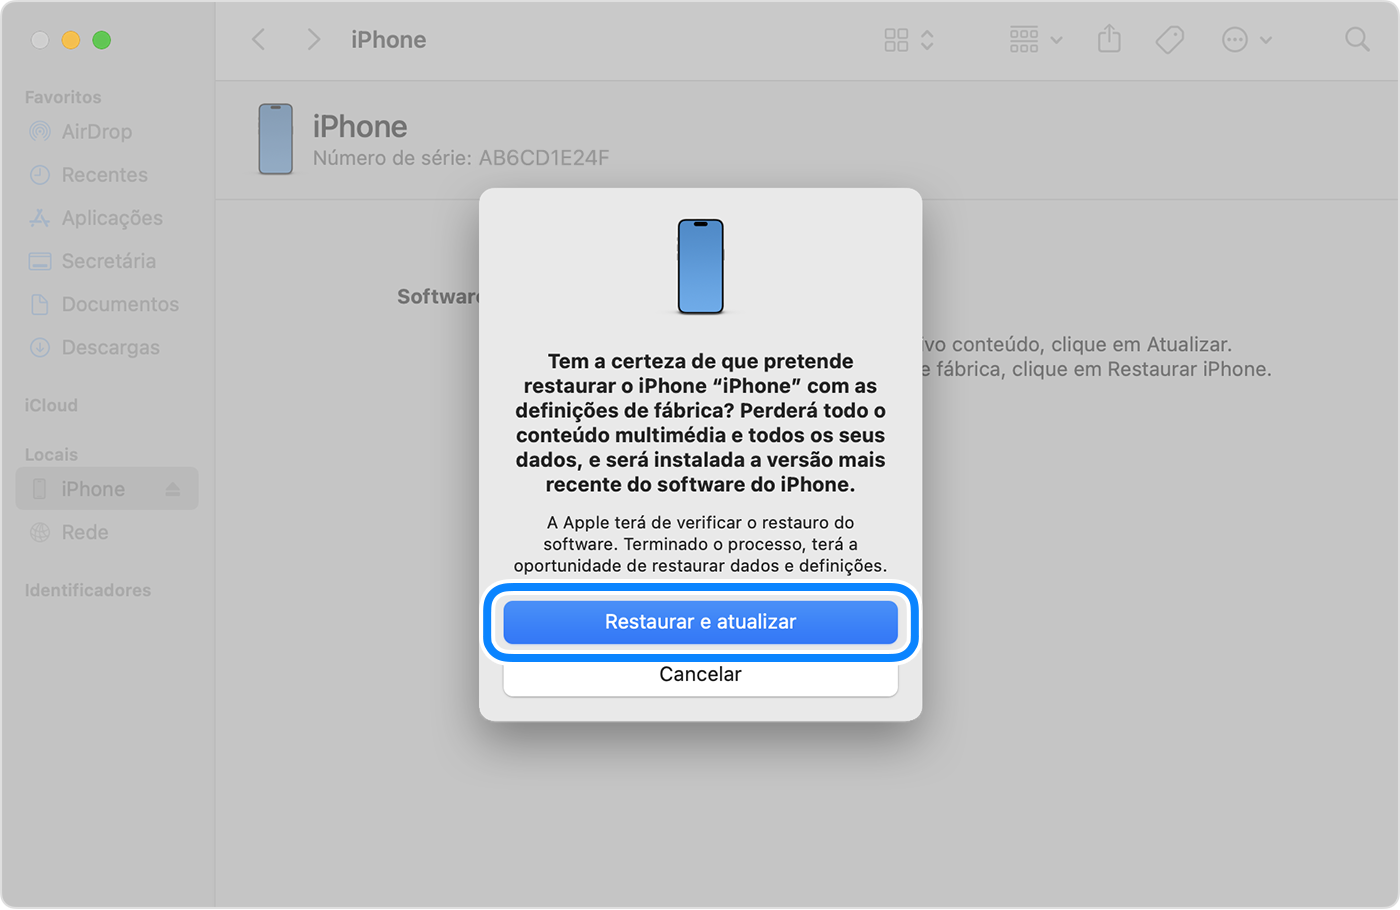Click the iPhone image in device header
The height and width of the screenshot is (910, 1400).
coord(276,139)
